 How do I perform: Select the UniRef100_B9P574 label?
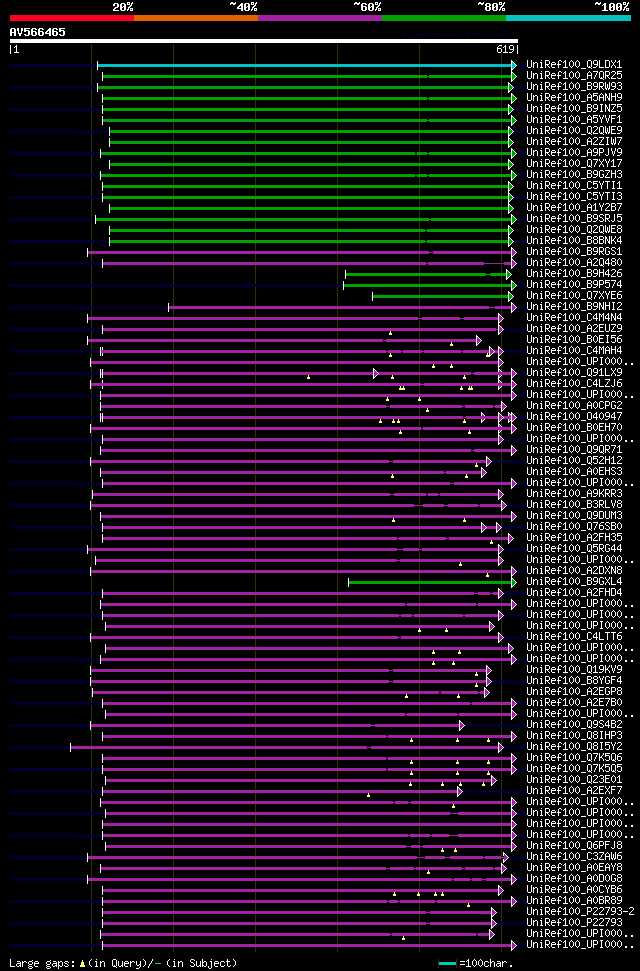pos(574,285)
